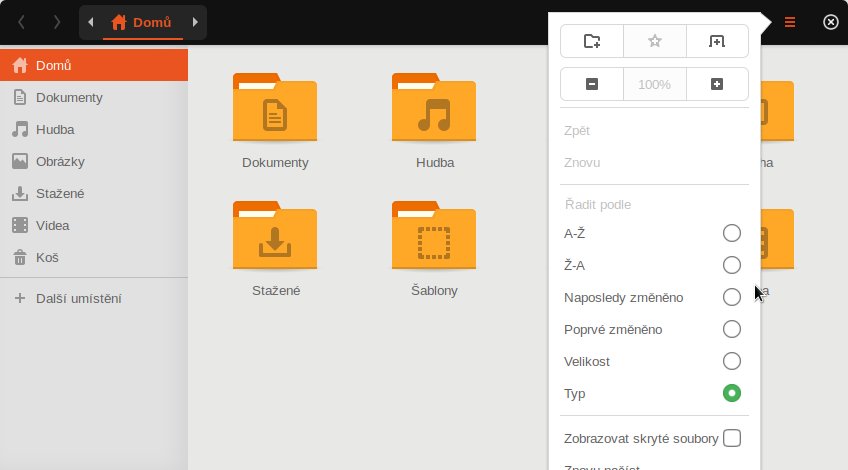The width and height of the screenshot is (848, 470).
Task: Select the Stažené folder icon
Action: click(275, 235)
